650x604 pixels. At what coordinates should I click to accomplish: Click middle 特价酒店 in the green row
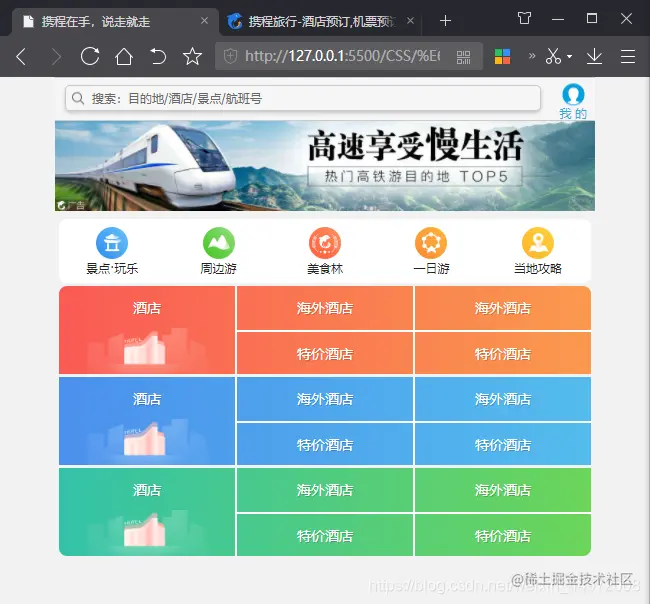pos(325,536)
